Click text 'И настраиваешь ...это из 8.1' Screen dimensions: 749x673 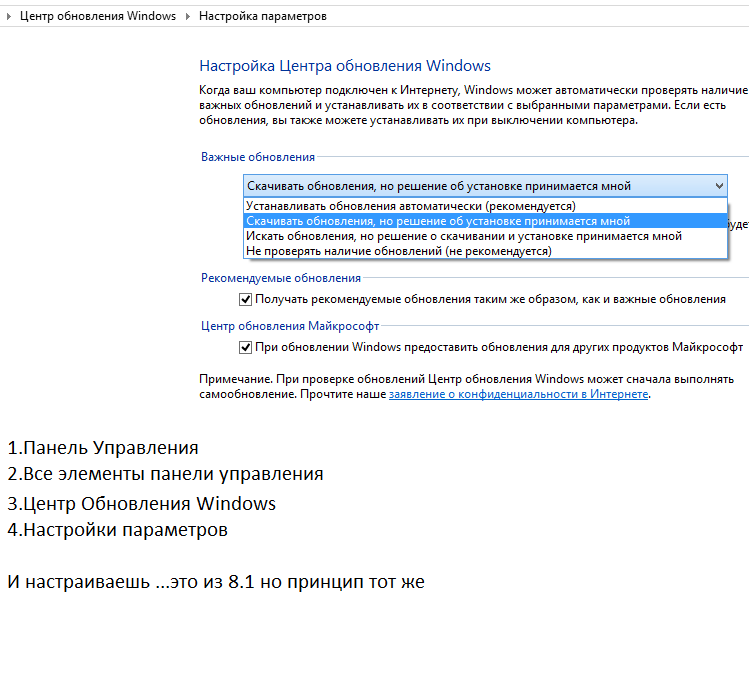click(x=131, y=582)
